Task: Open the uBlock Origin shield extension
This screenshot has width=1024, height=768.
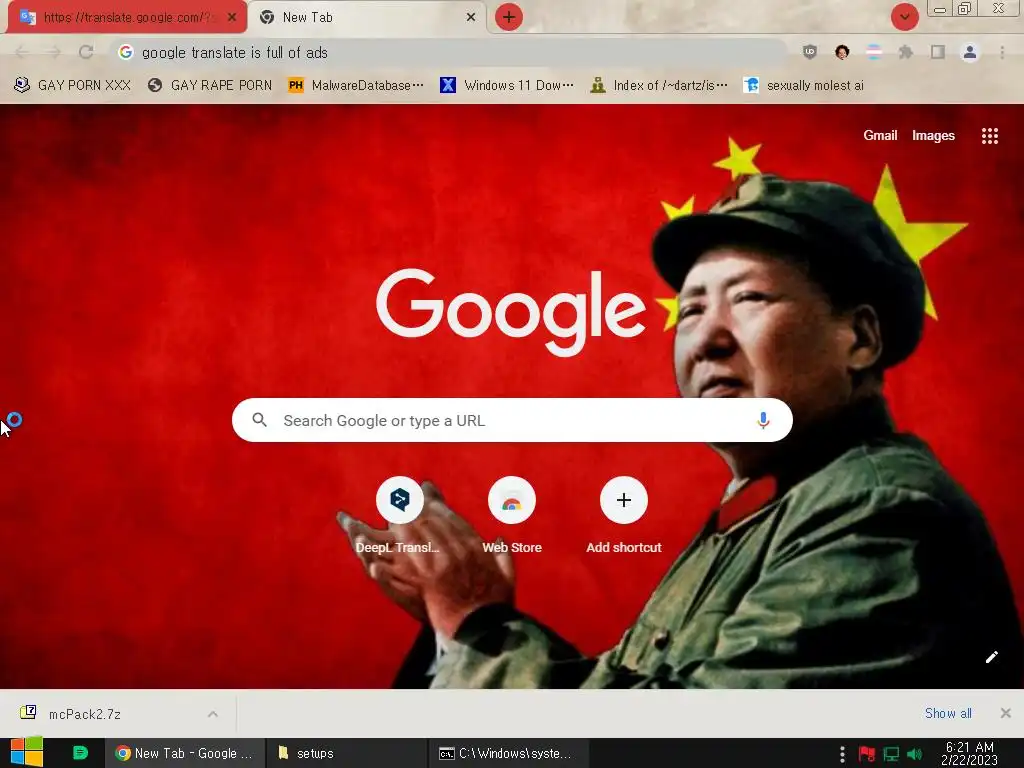Action: pyautogui.click(x=810, y=52)
